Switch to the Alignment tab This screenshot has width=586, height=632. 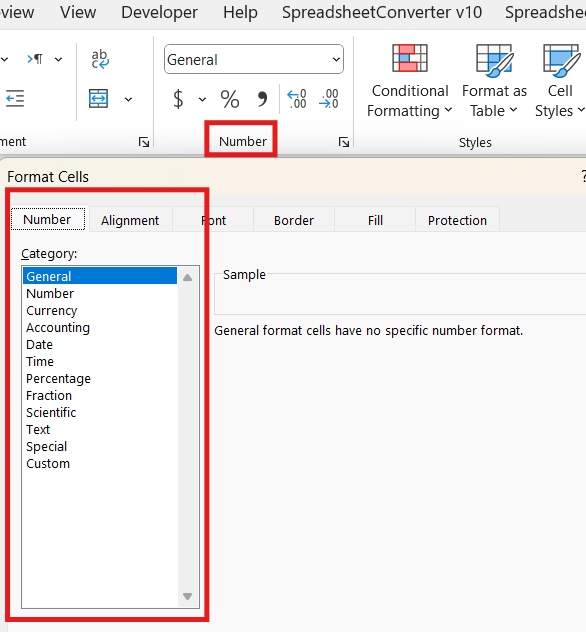coord(130,220)
